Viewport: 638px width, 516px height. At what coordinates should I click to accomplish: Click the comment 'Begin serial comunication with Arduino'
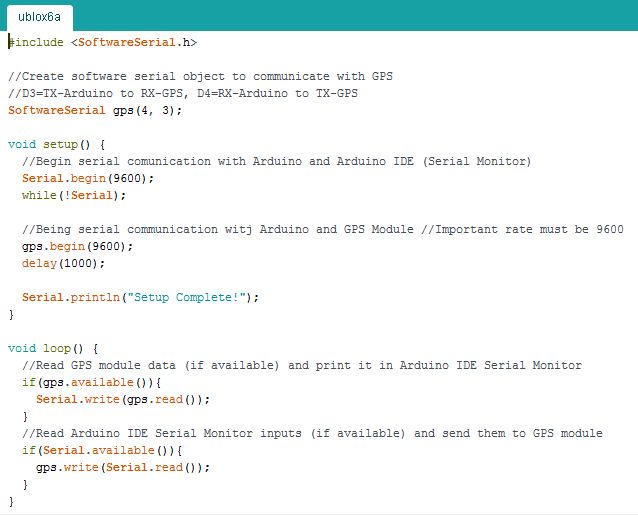click(277, 162)
